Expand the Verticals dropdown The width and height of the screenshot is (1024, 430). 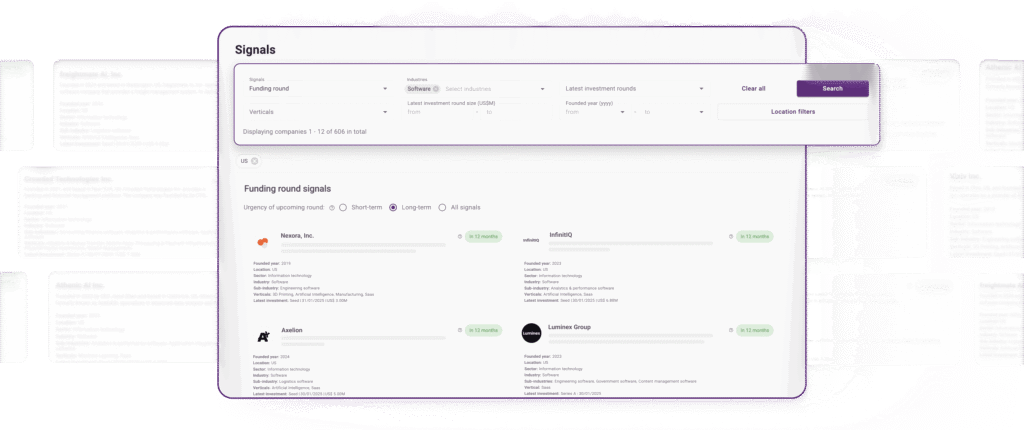[x=316, y=112]
